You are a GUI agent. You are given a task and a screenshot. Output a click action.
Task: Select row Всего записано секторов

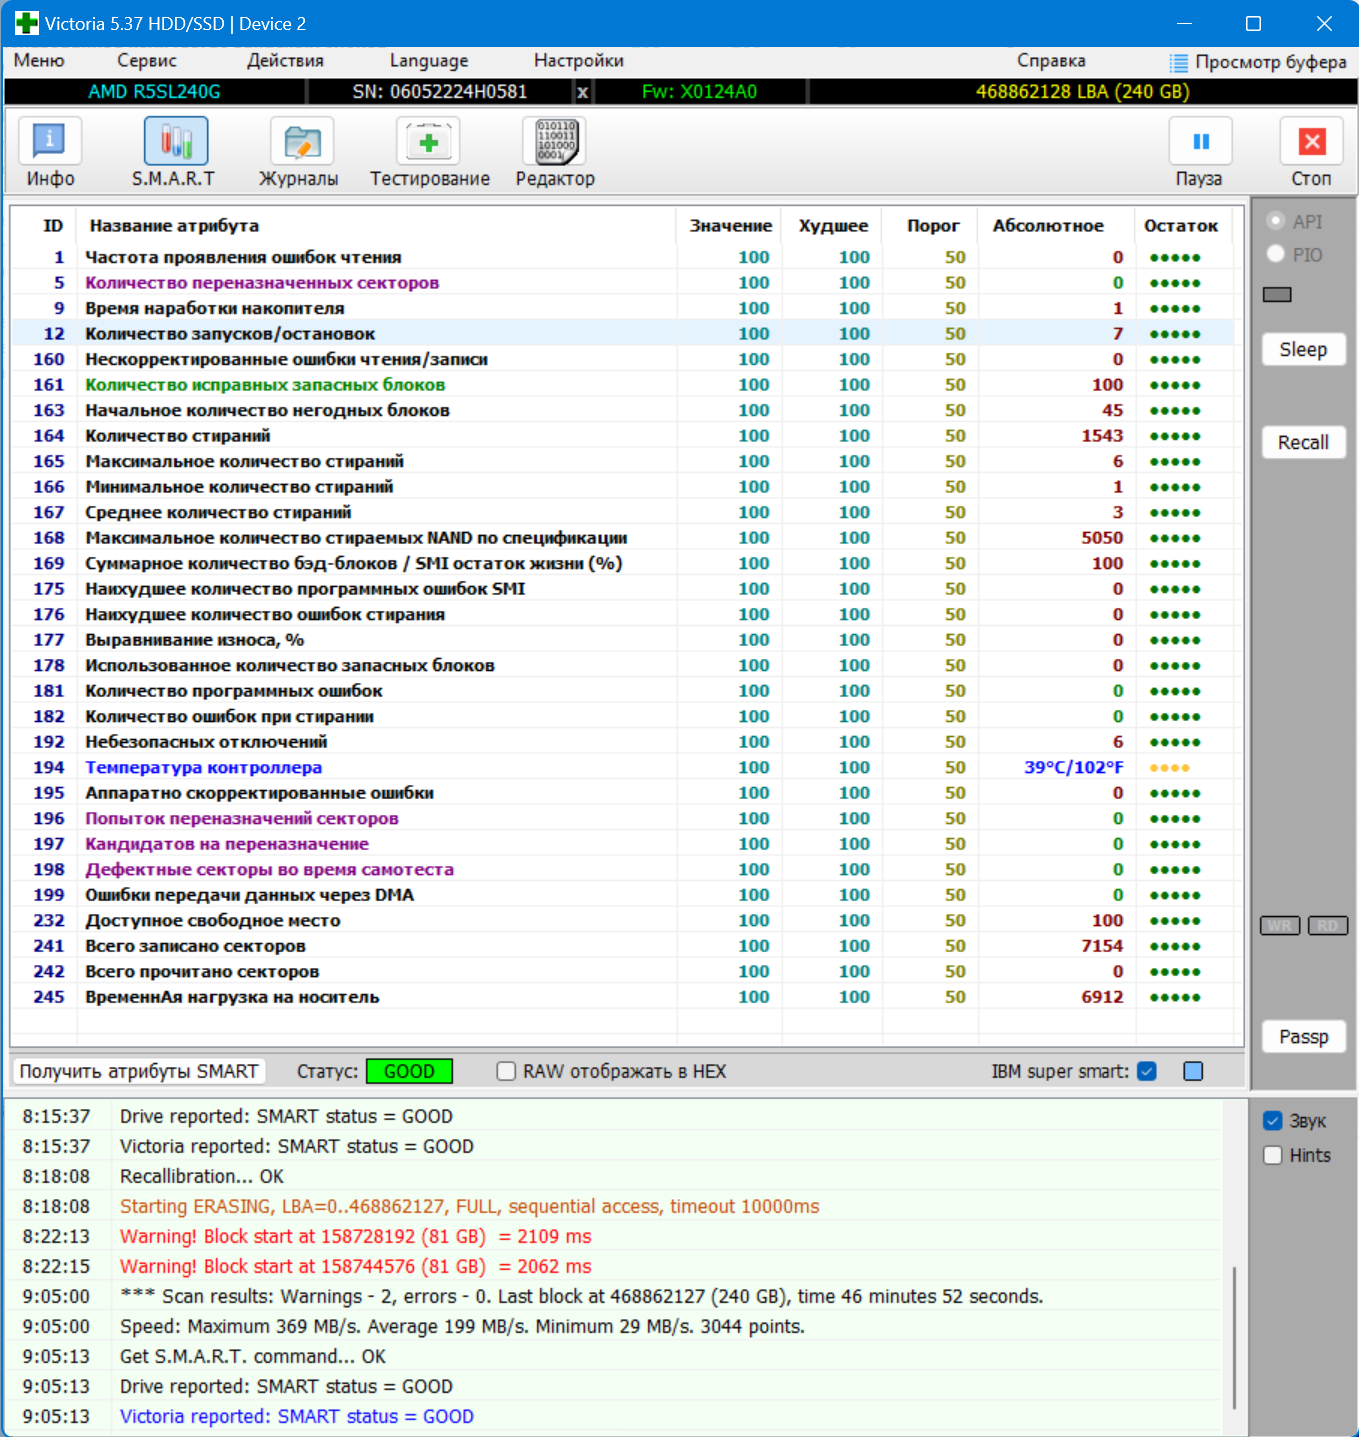point(622,946)
